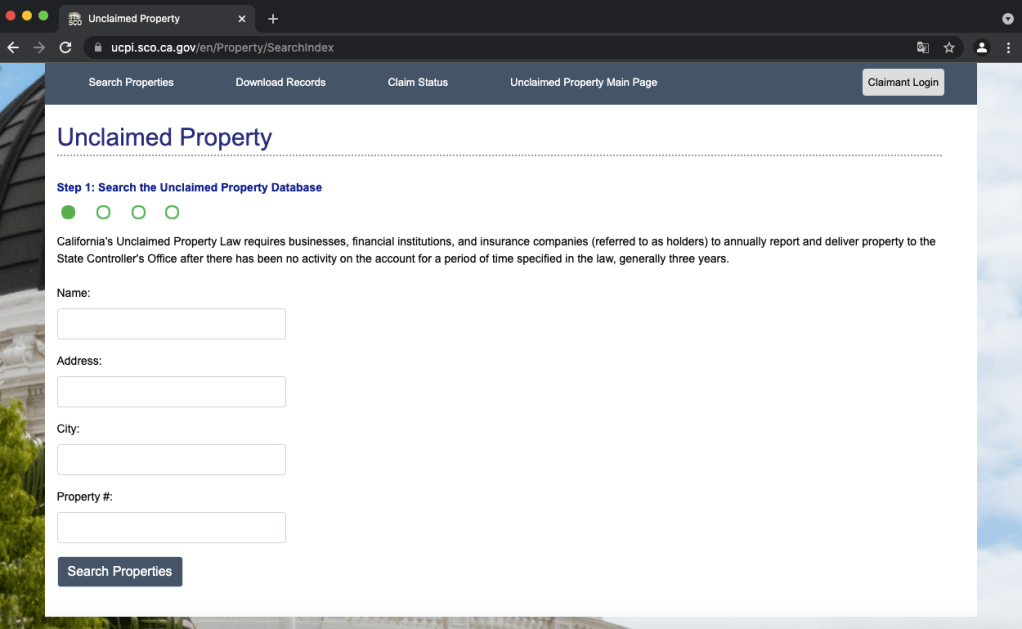Open a new tab with plus icon
The height and width of the screenshot is (629, 1022).
point(273,19)
